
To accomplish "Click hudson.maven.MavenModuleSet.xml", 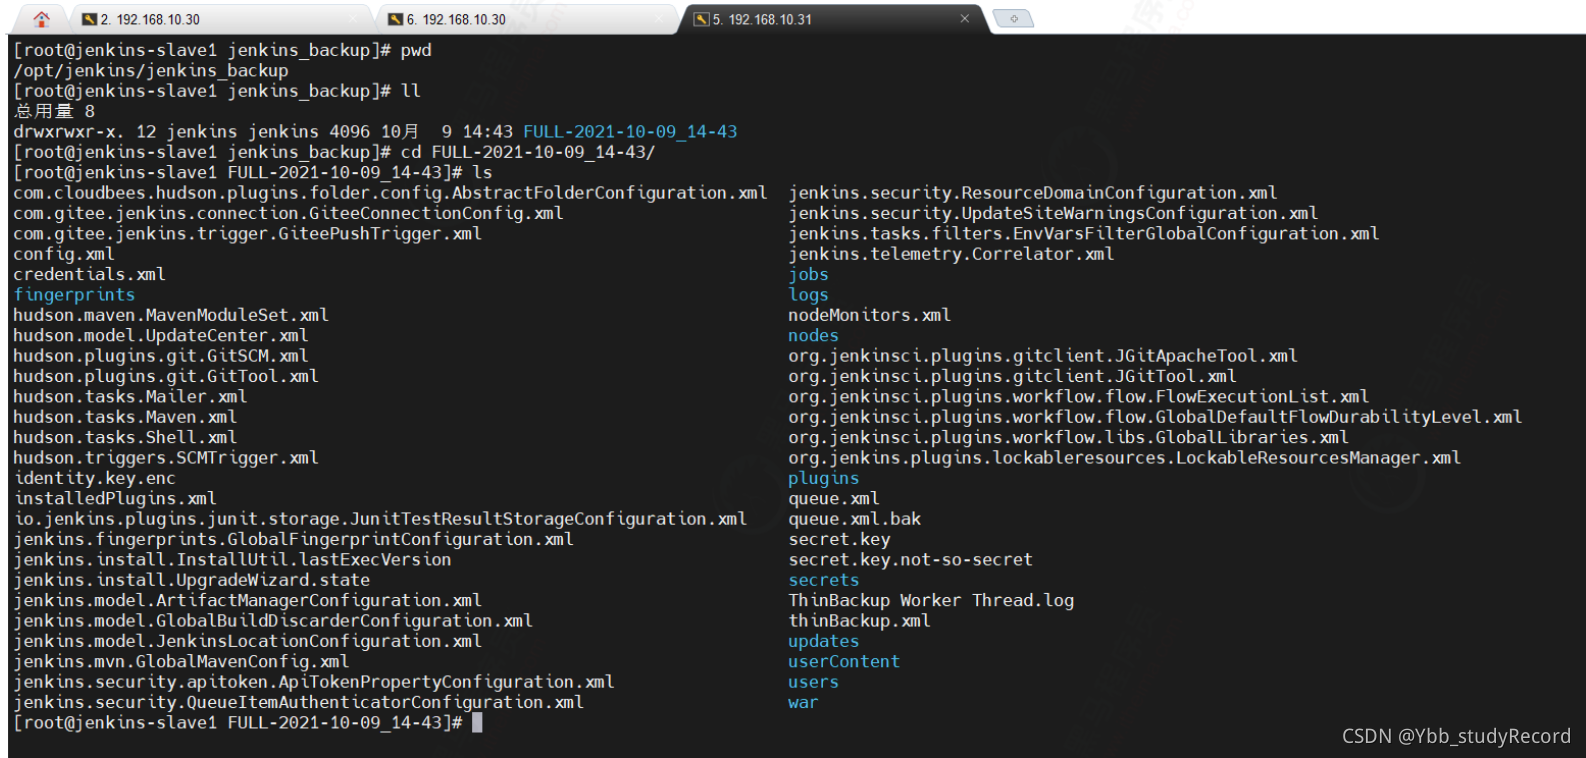I will 171,315.
